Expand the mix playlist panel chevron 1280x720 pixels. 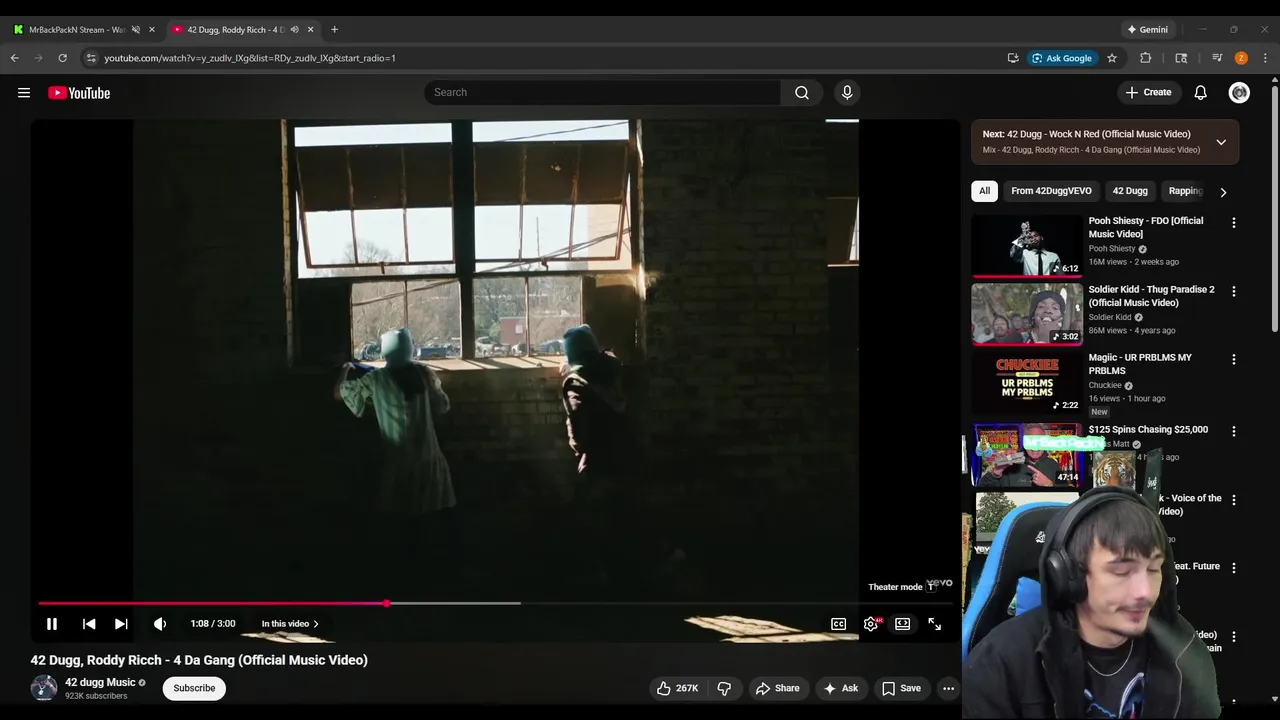1221,142
